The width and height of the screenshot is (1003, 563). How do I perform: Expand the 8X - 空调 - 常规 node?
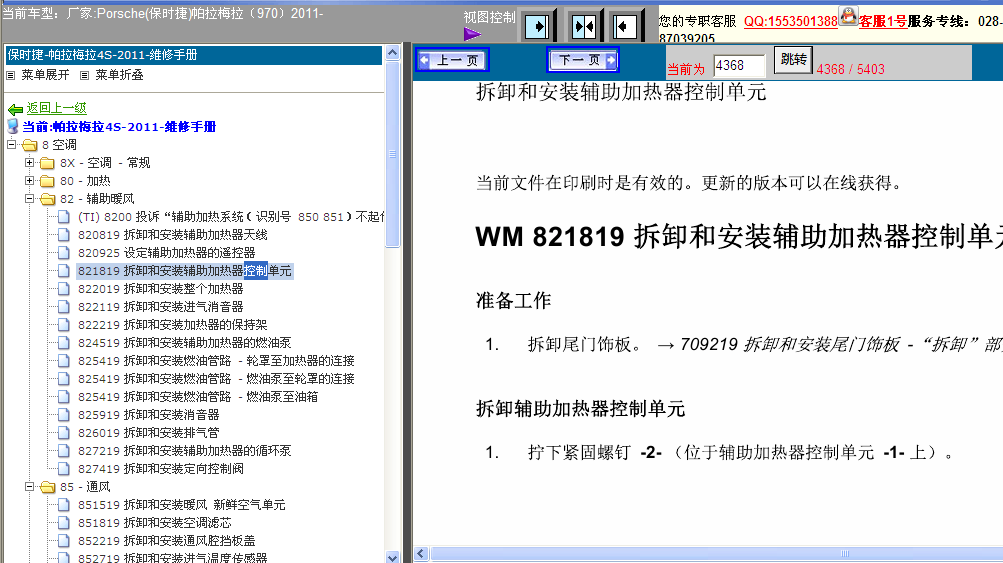(29, 163)
